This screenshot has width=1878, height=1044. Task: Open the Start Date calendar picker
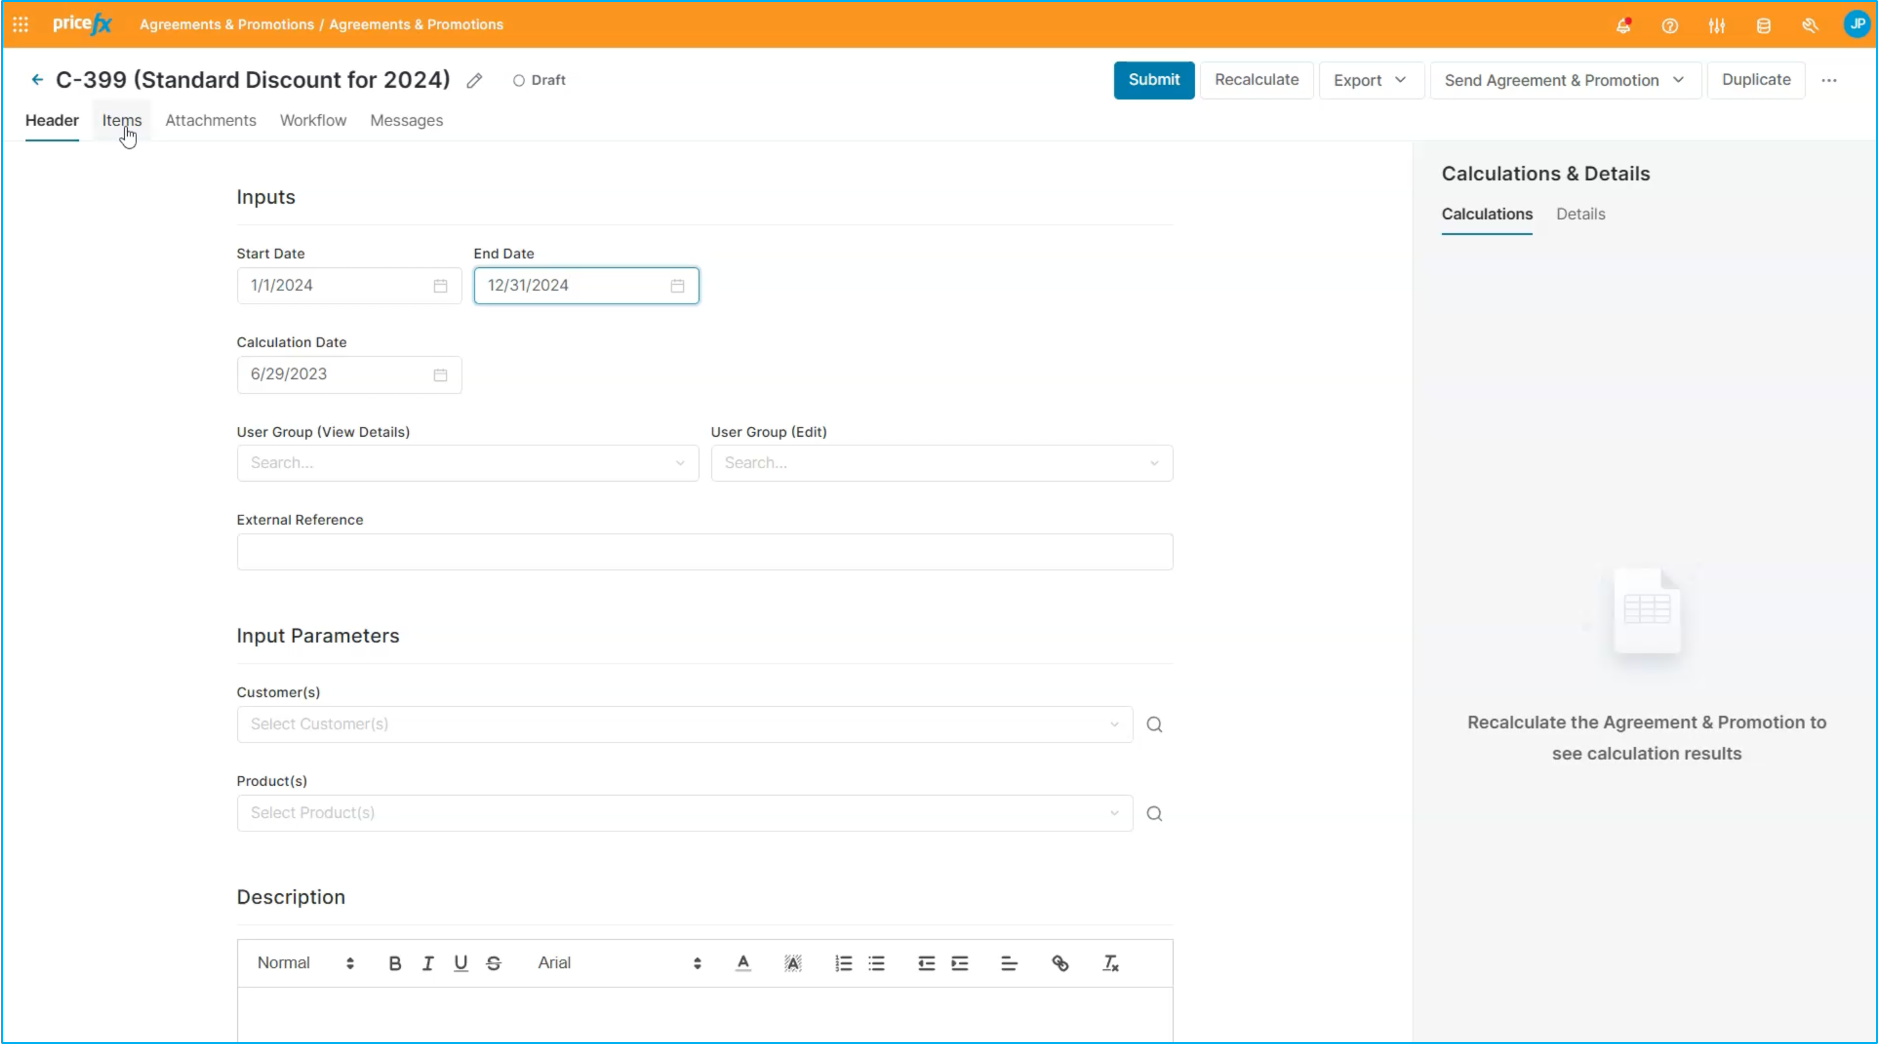(x=440, y=286)
